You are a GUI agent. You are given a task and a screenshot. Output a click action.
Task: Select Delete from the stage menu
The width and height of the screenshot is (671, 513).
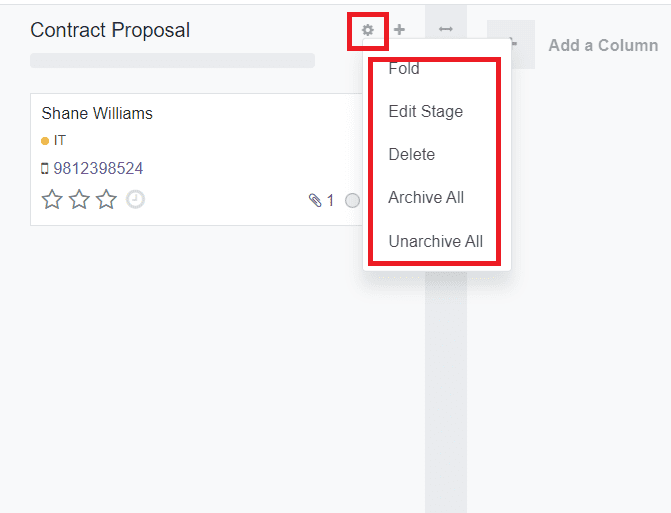(411, 154)
